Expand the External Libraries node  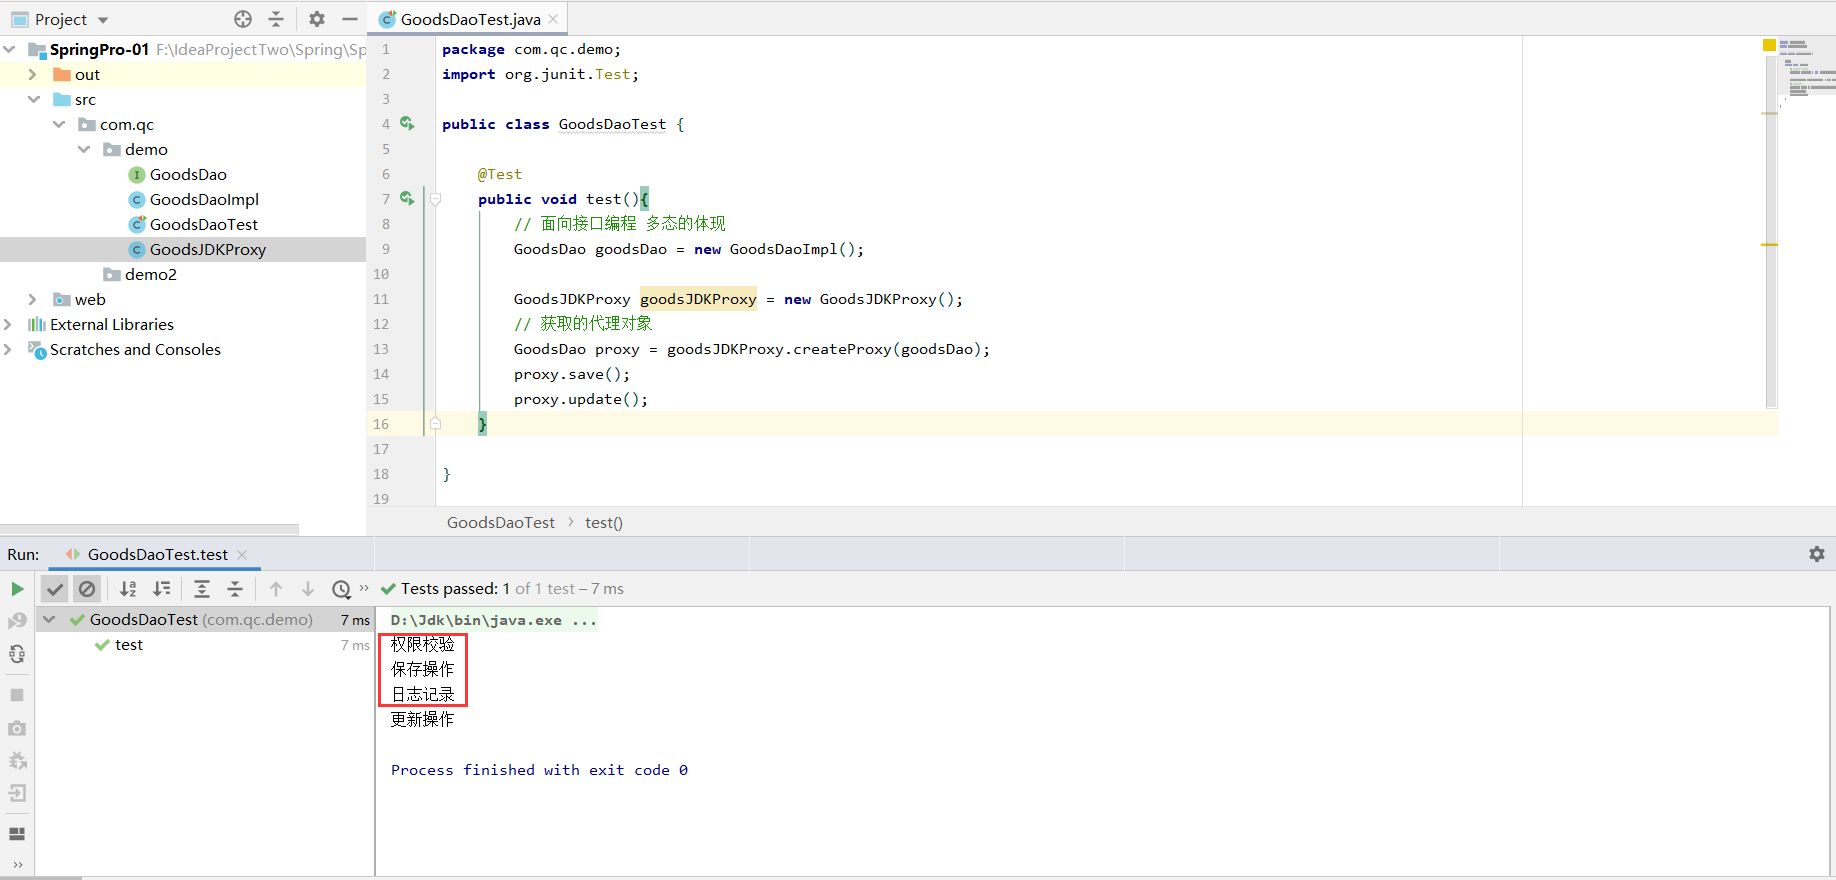(x=8, y=324)
